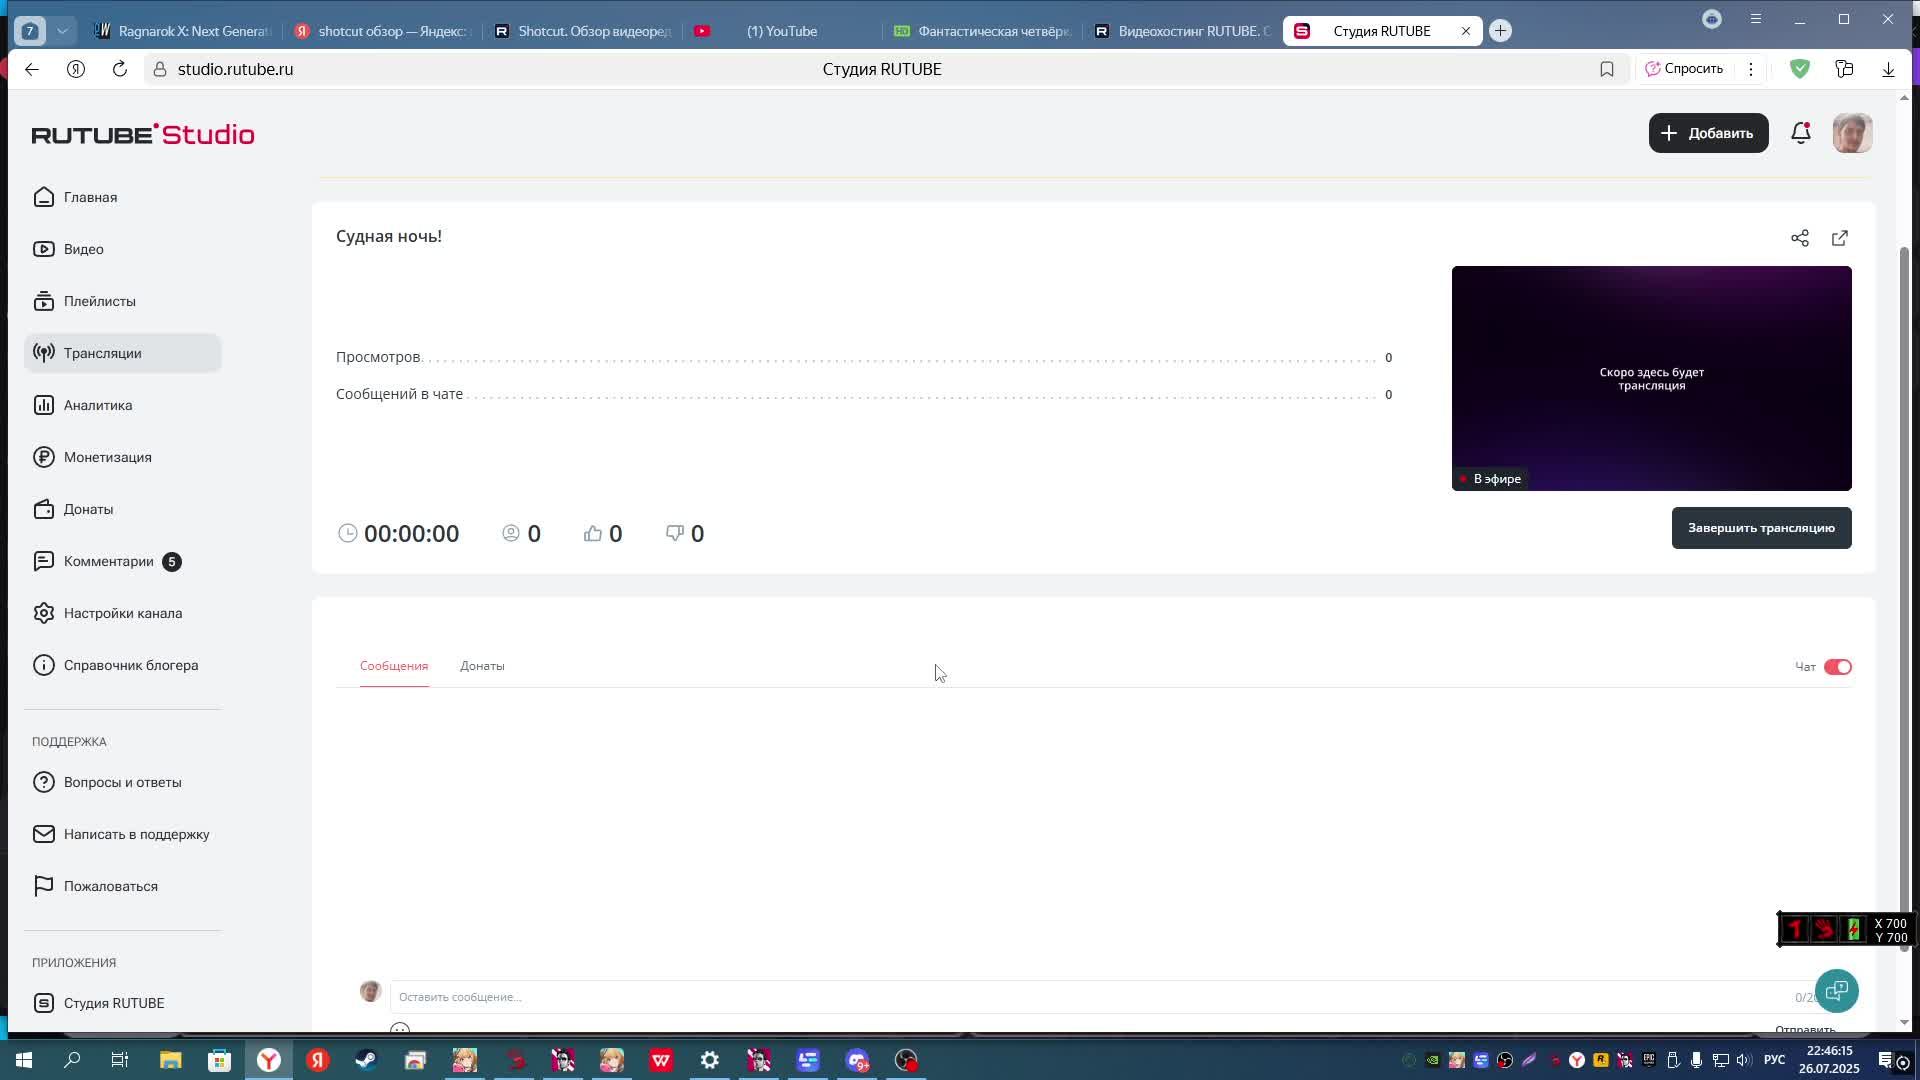Open the user avatar menu

point(1851,133)
